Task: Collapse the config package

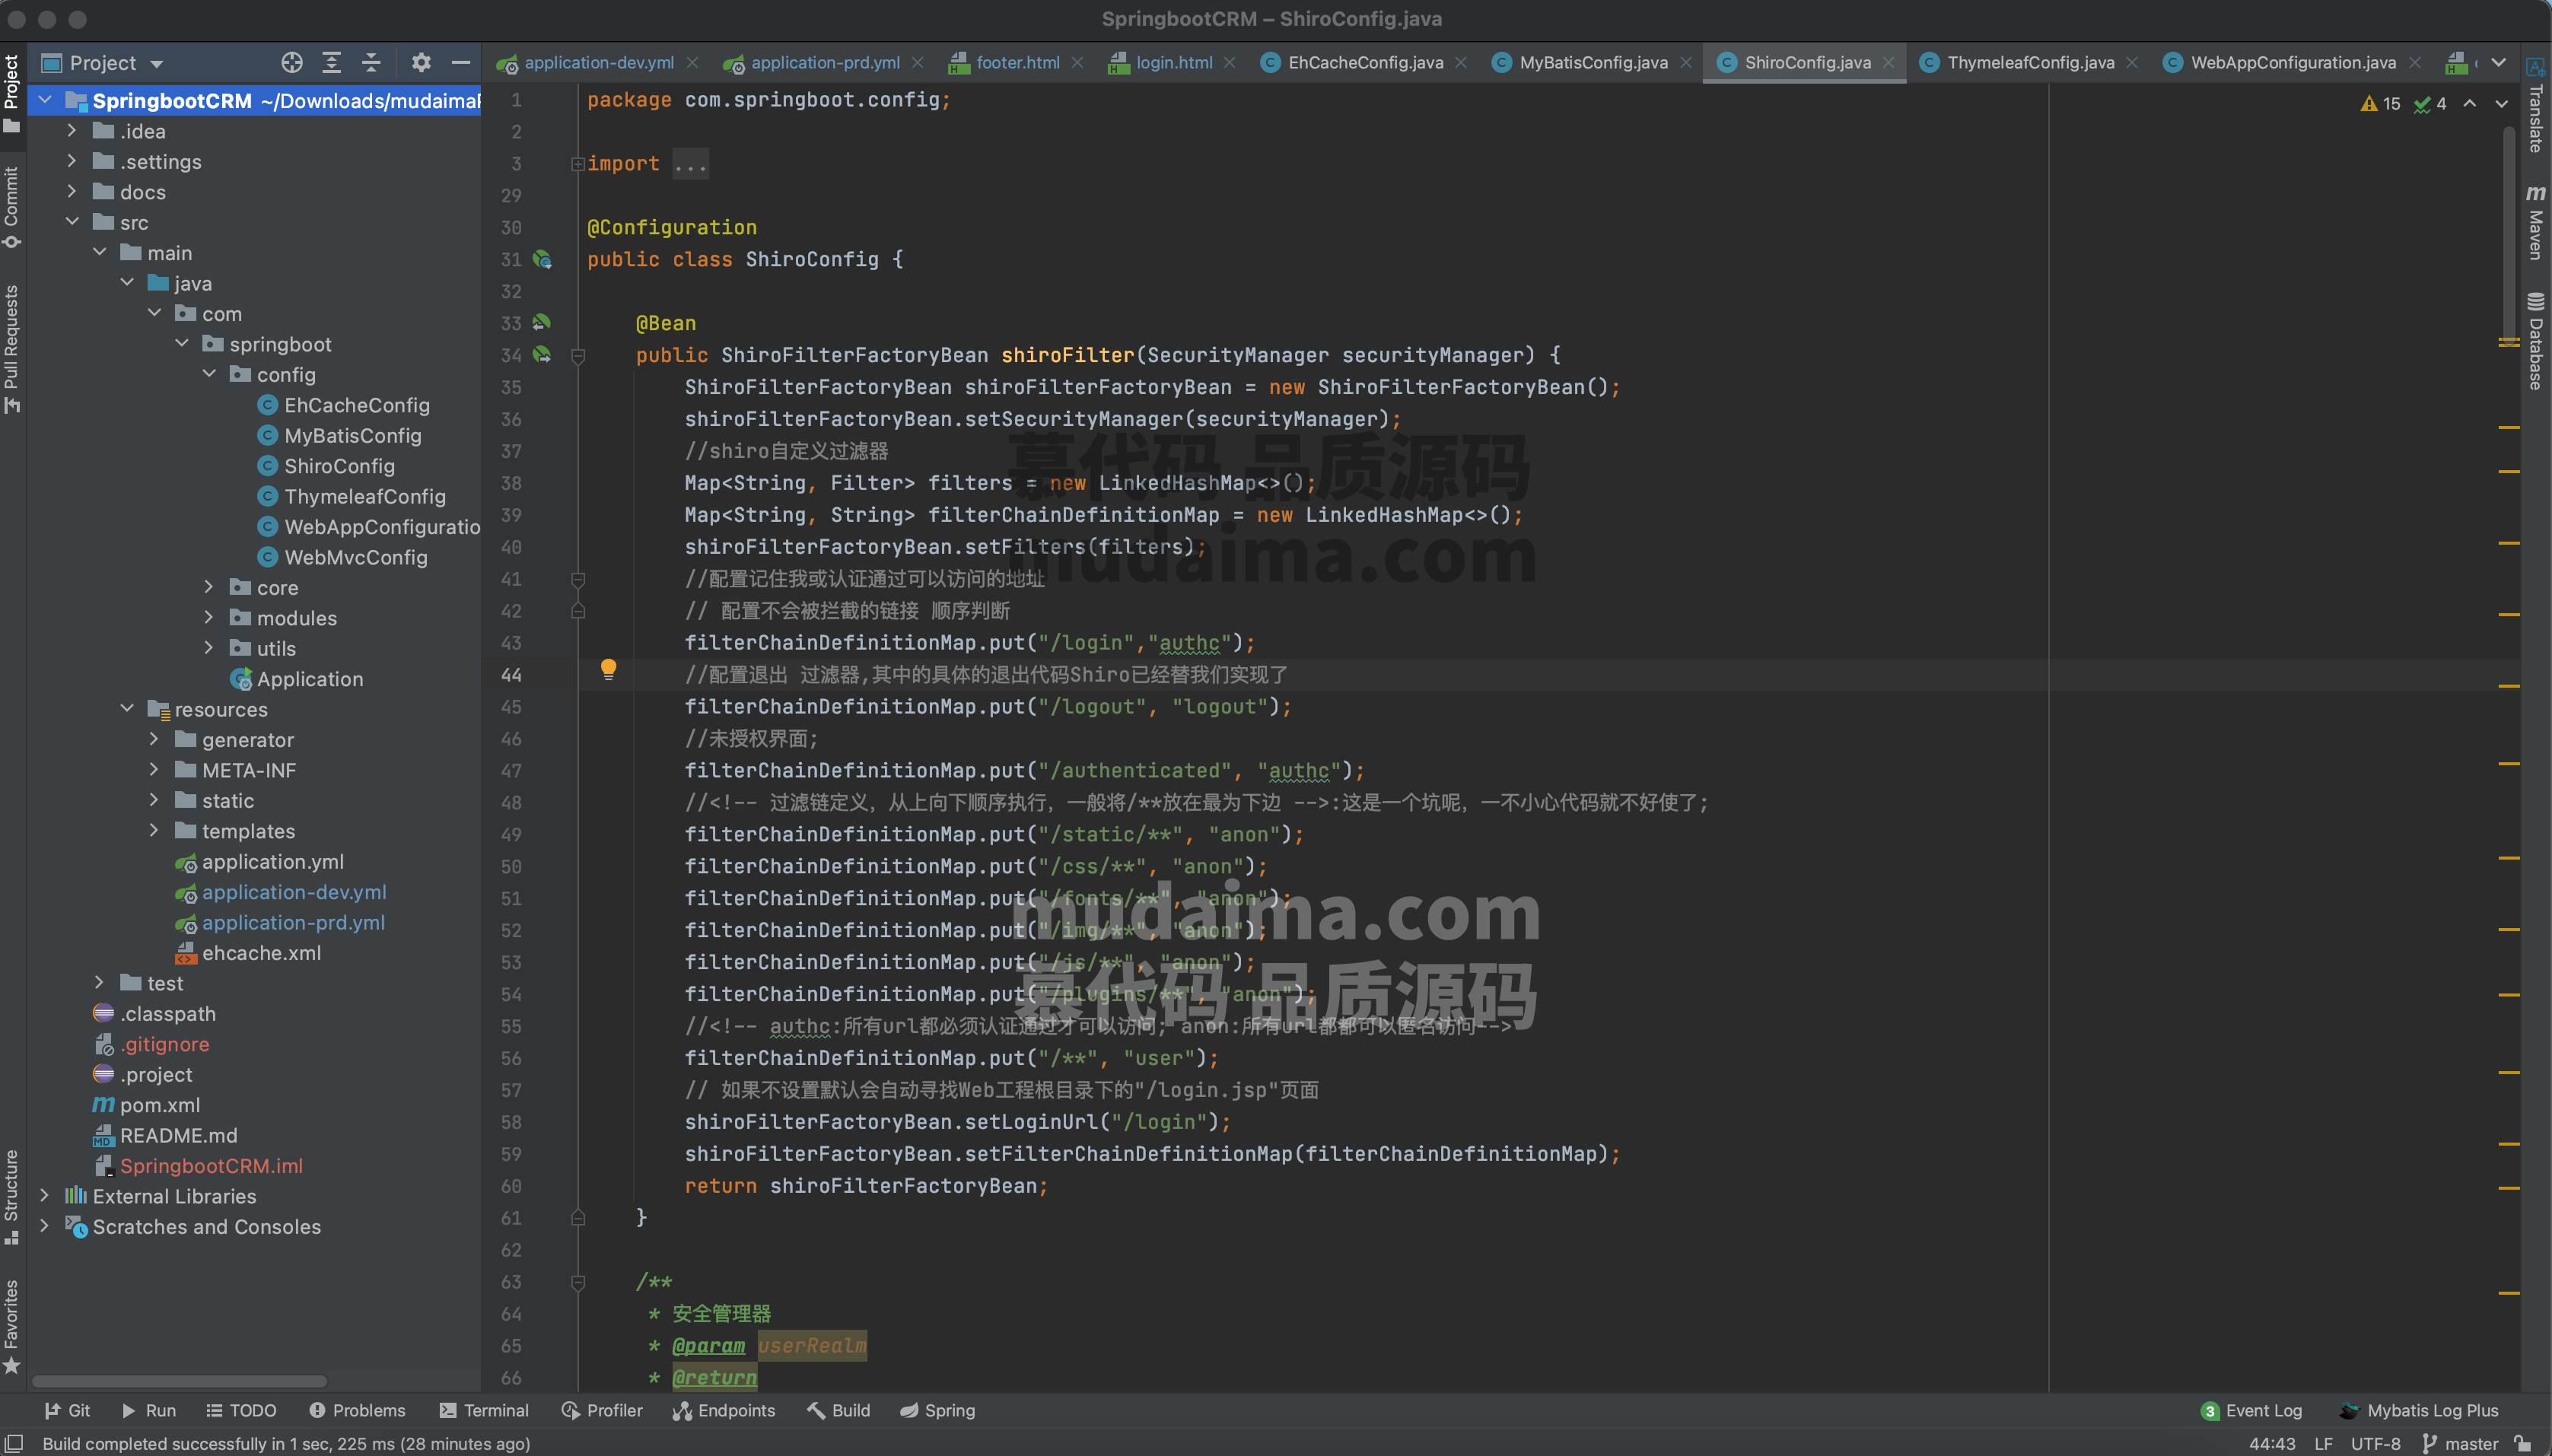Action: tap(209, 374)
